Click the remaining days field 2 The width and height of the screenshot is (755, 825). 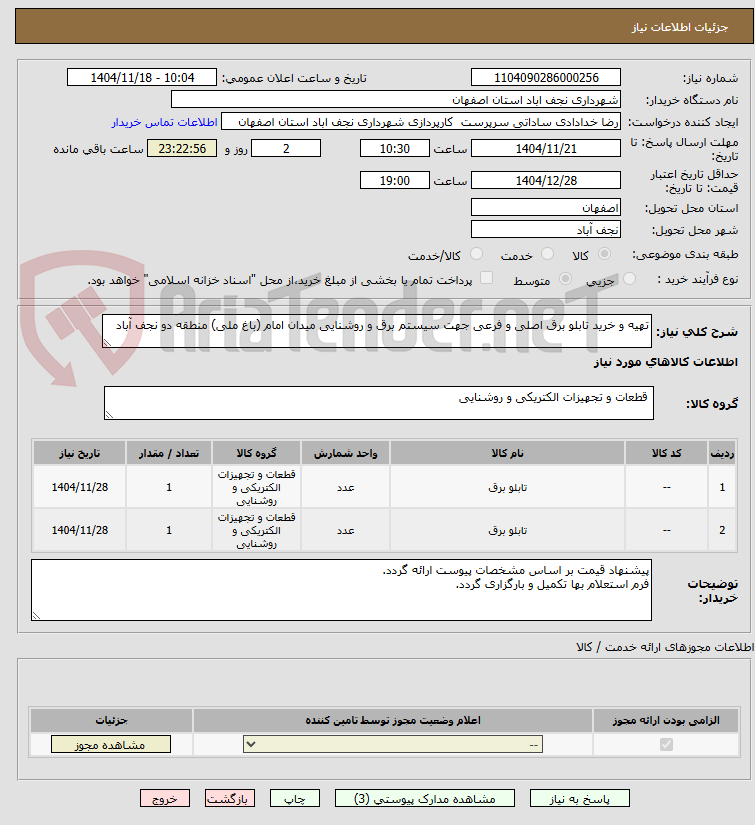click(x=286, y=148)
